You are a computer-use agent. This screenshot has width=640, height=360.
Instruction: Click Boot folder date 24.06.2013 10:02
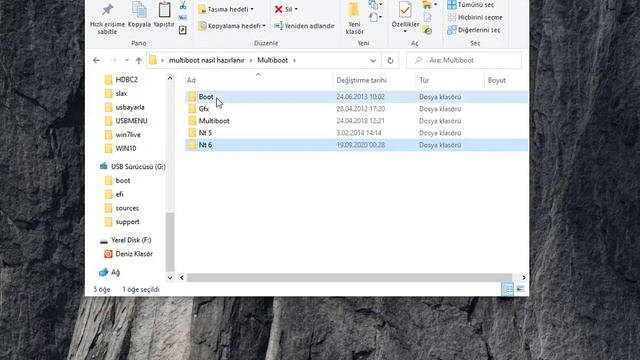click(360, 97)
